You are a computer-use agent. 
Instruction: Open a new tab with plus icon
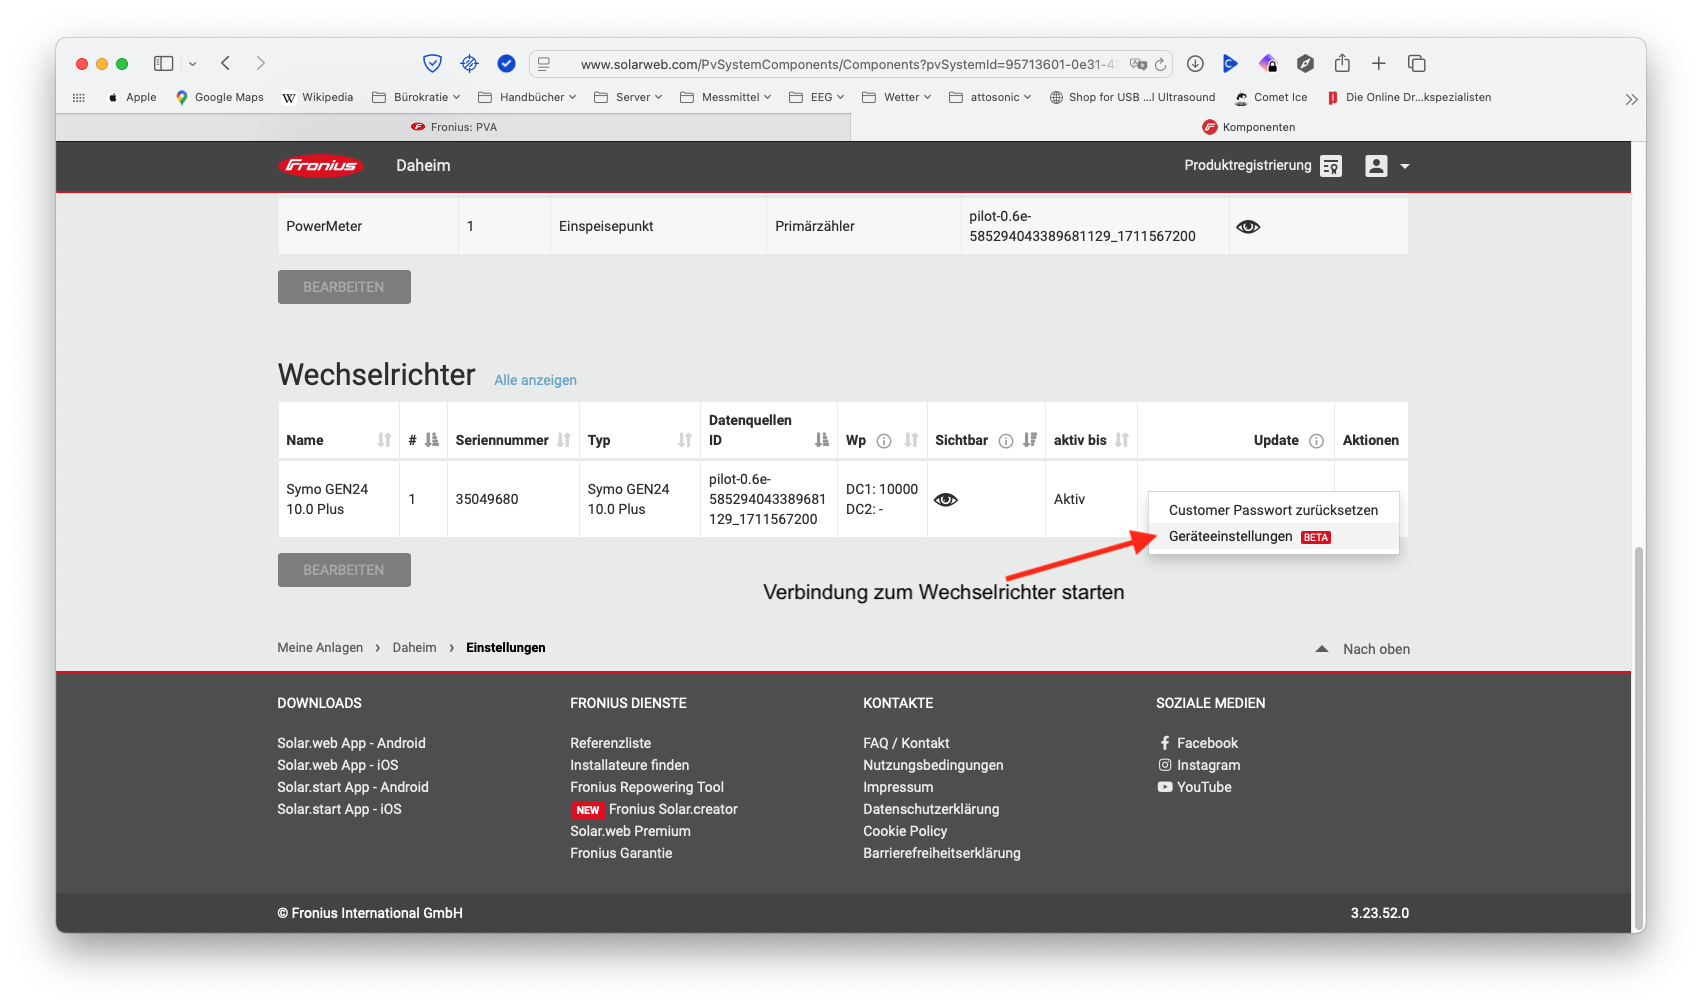click(1378, 63)
